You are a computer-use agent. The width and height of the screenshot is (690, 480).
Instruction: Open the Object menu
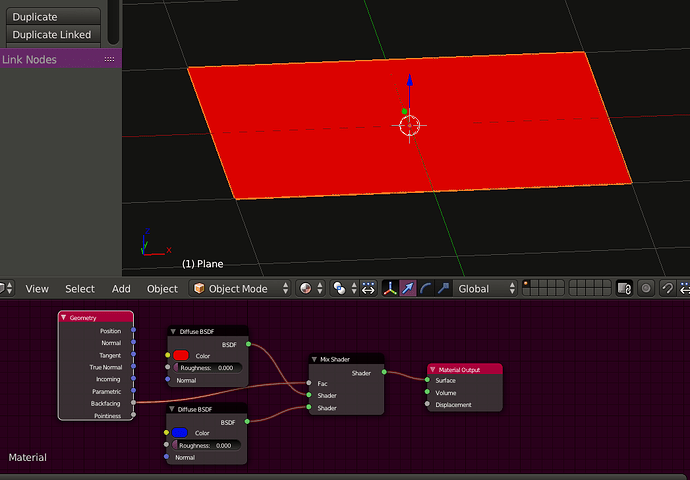point(162,289)
